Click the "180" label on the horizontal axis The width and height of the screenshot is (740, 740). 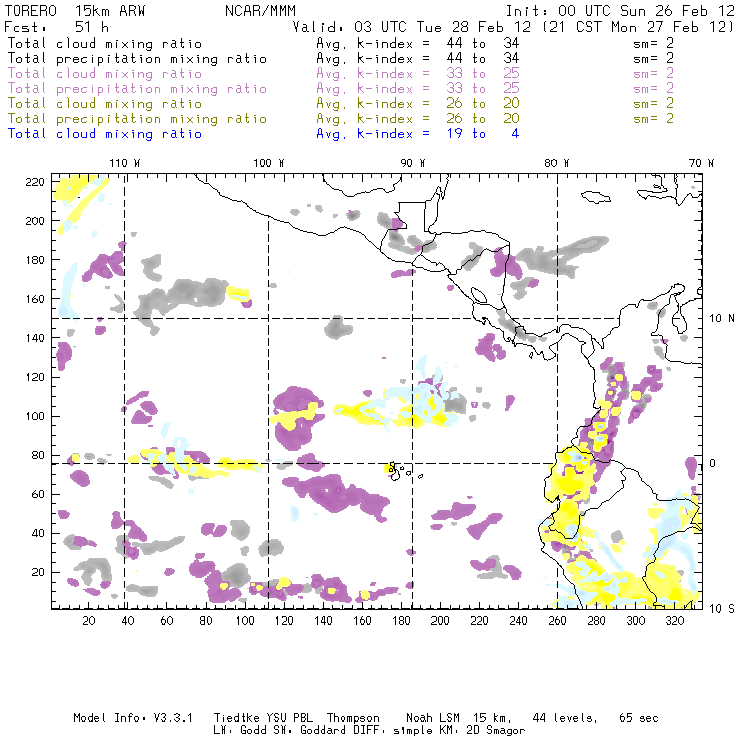(401, 621)
